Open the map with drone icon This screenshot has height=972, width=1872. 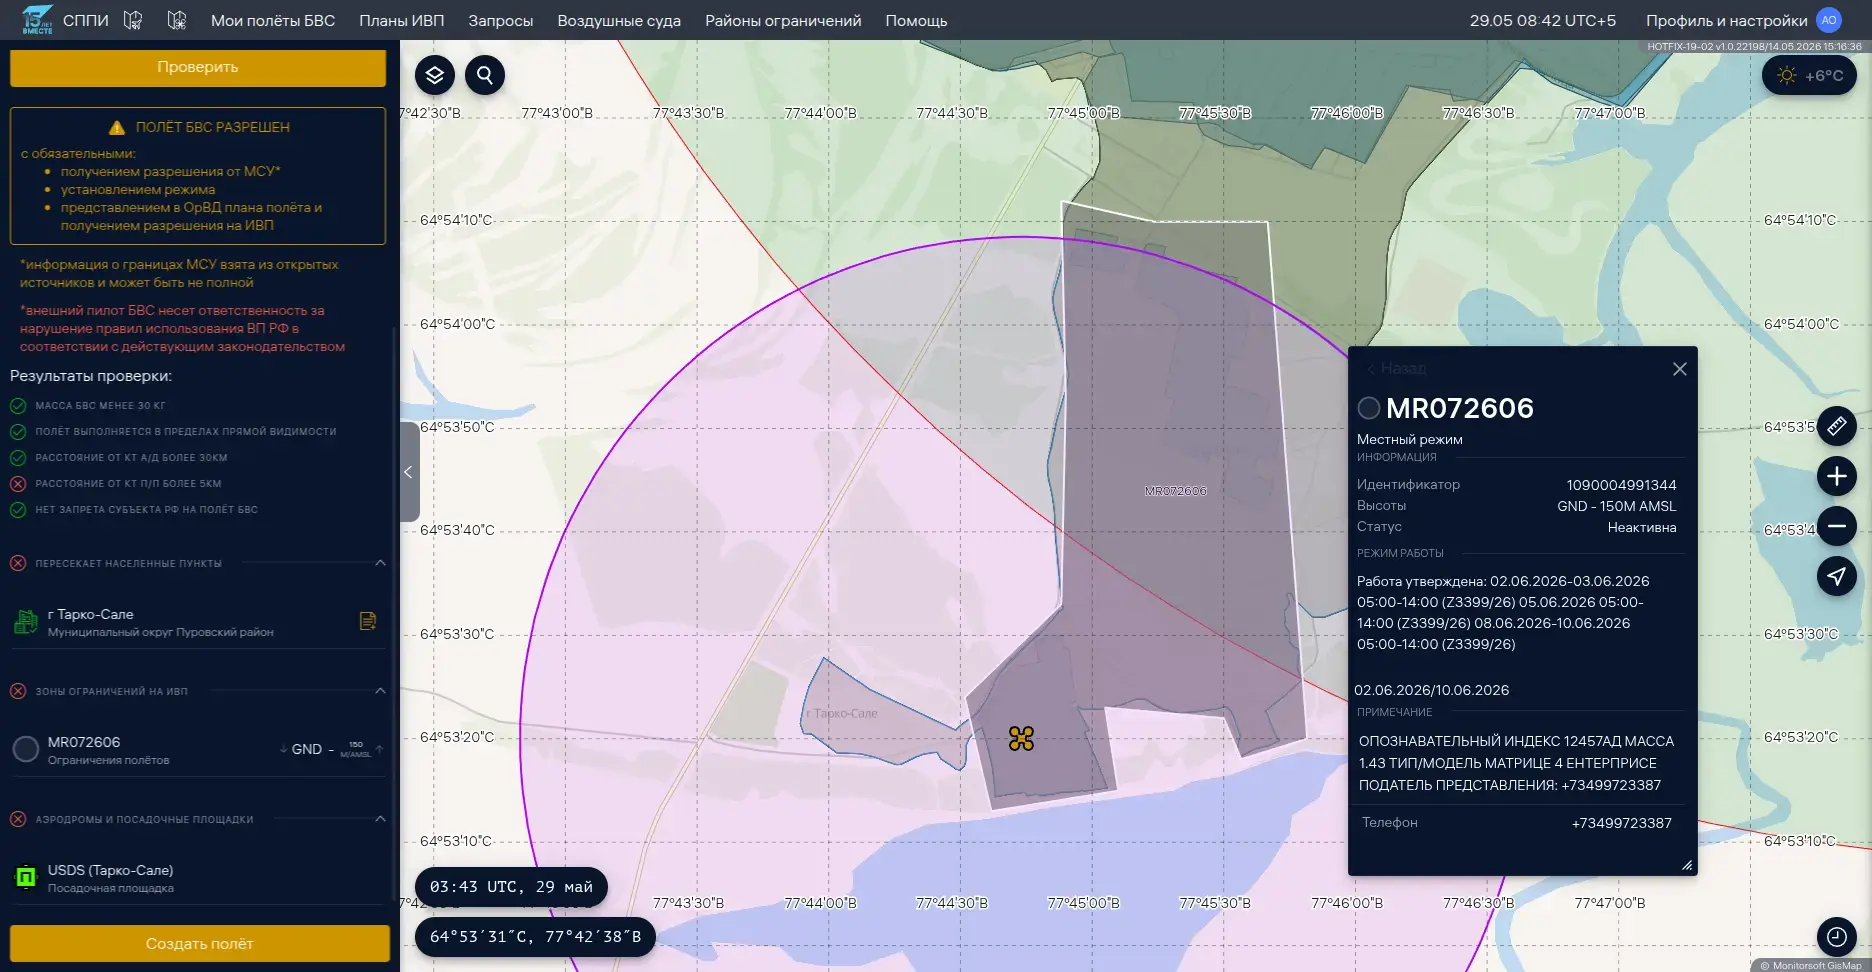(177, 20)
